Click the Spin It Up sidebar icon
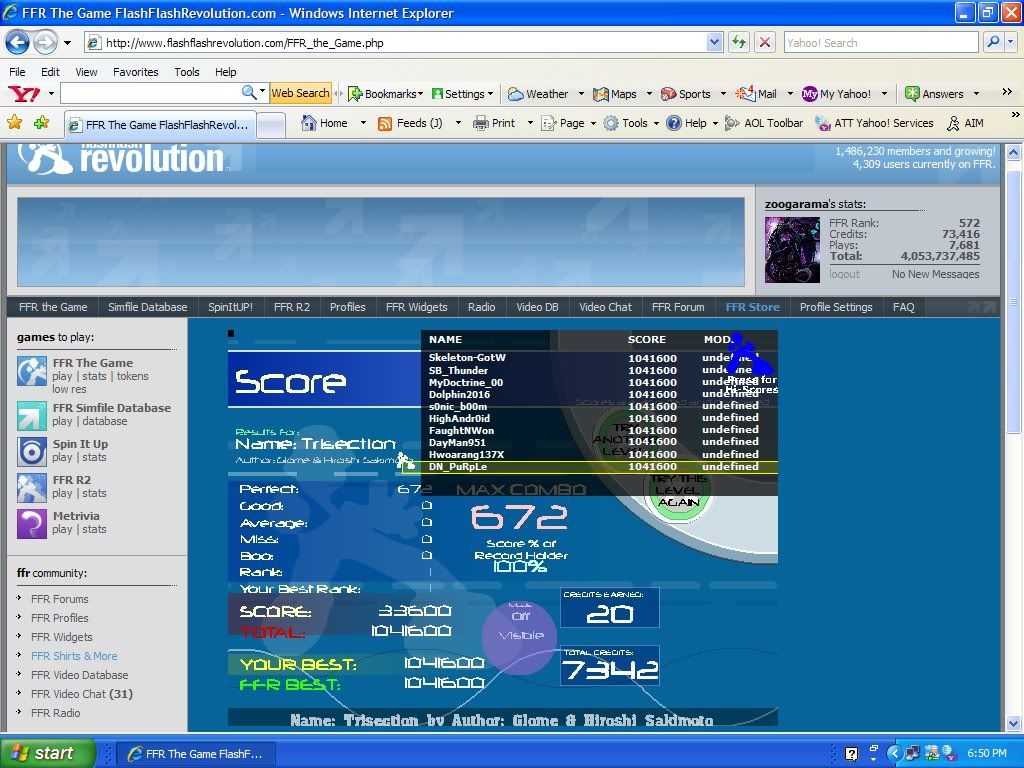Image resolution: width=1024 pixels, height=768 pixels. pos(31,451)
